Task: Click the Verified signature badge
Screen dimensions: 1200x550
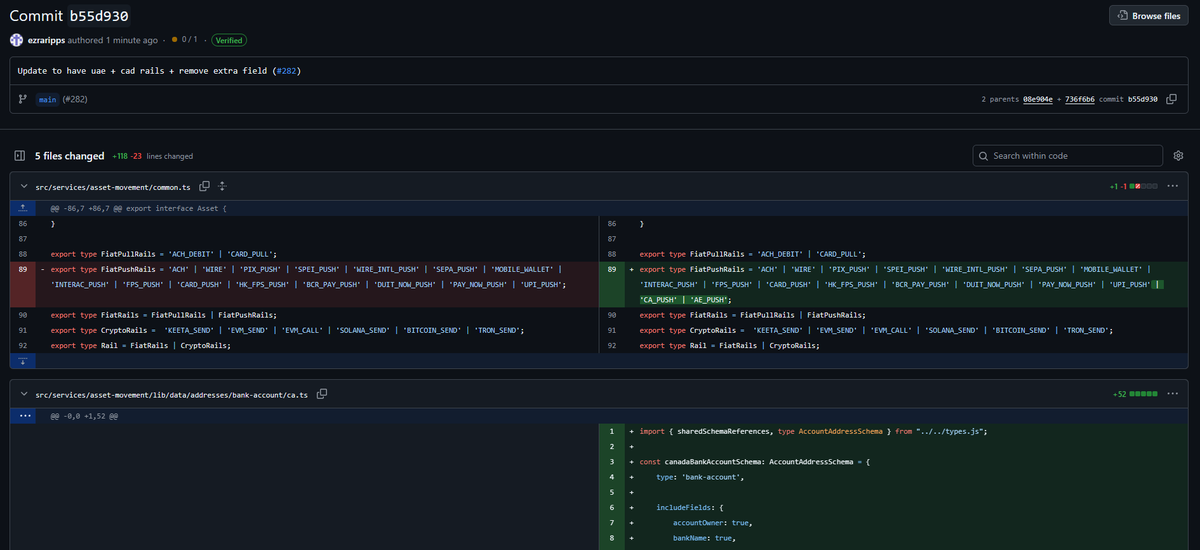Action: click(229, 40)
